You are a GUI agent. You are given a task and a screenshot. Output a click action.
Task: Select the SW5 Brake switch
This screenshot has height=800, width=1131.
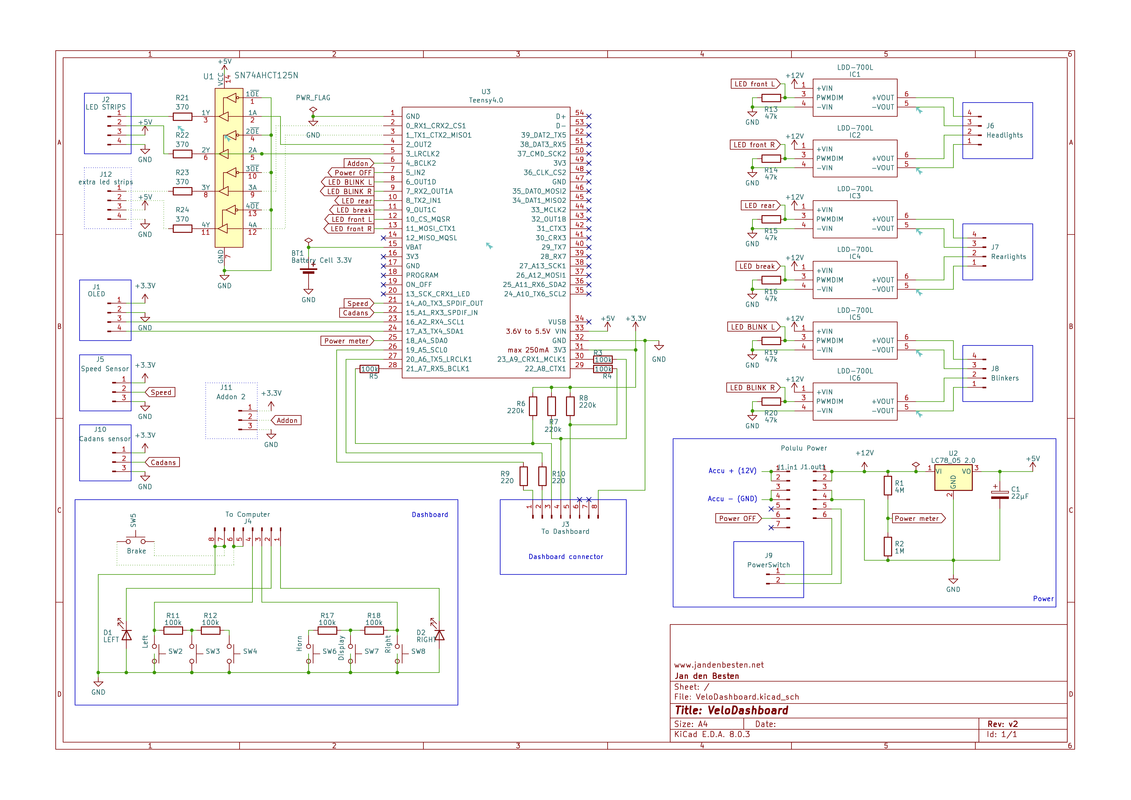[x=136, y=540]
